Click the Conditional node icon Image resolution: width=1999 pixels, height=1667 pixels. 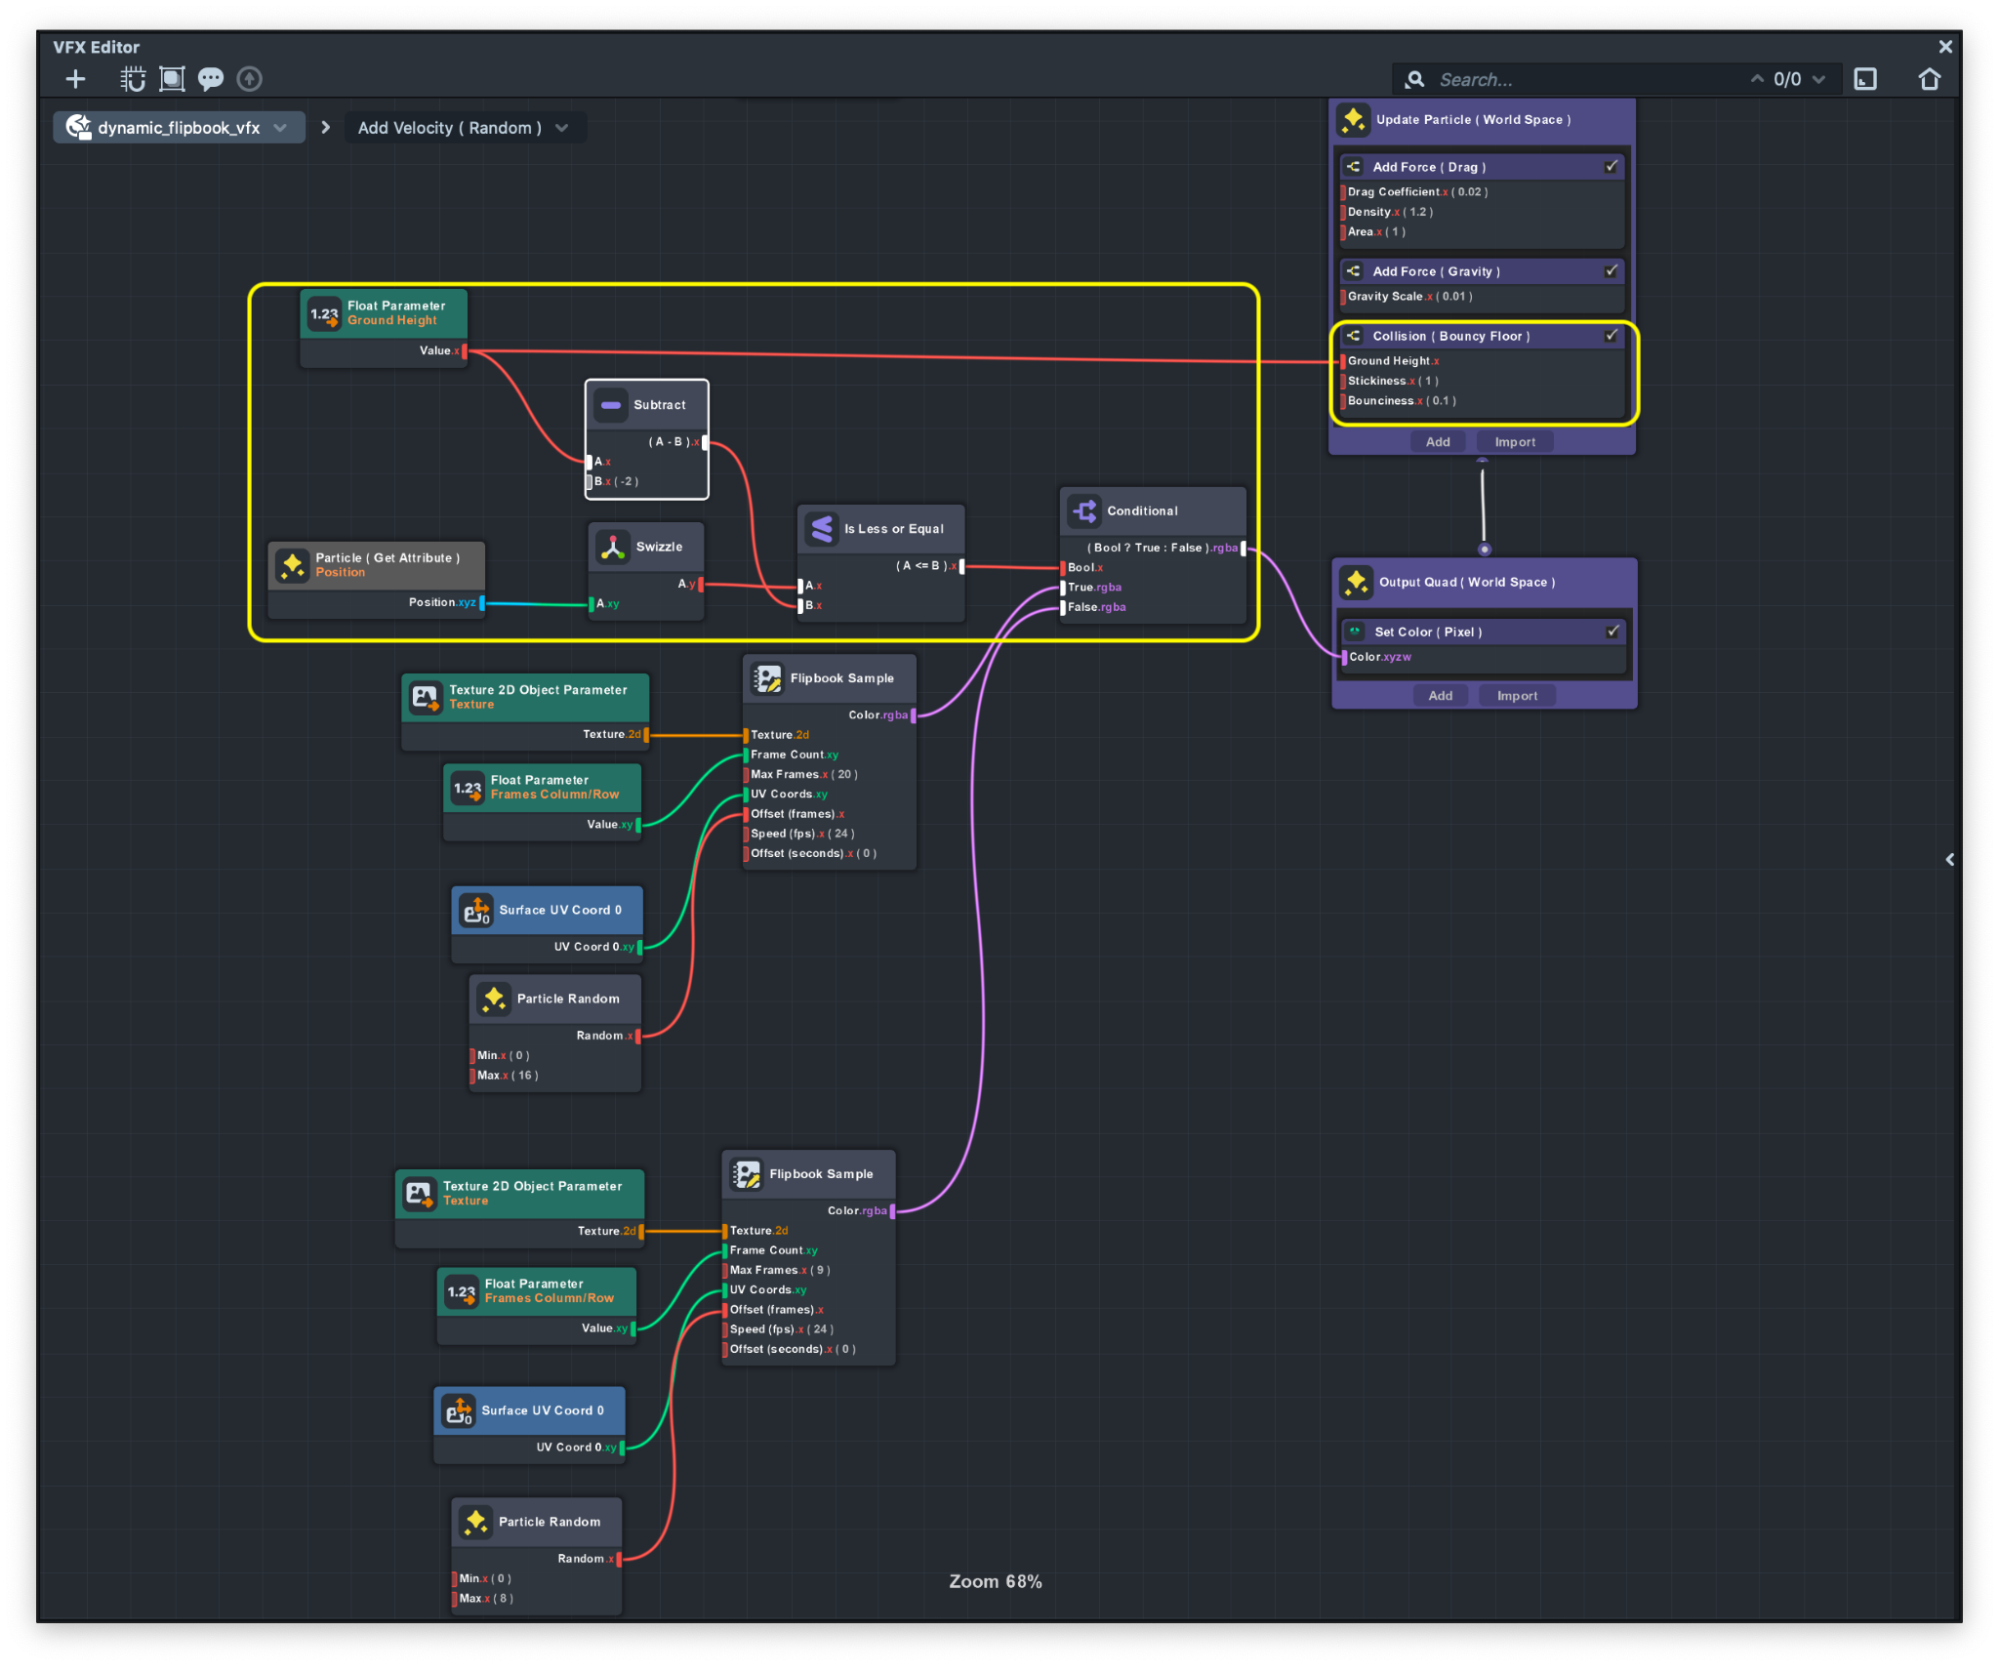pyautogui.click(x=1084, y=511)
